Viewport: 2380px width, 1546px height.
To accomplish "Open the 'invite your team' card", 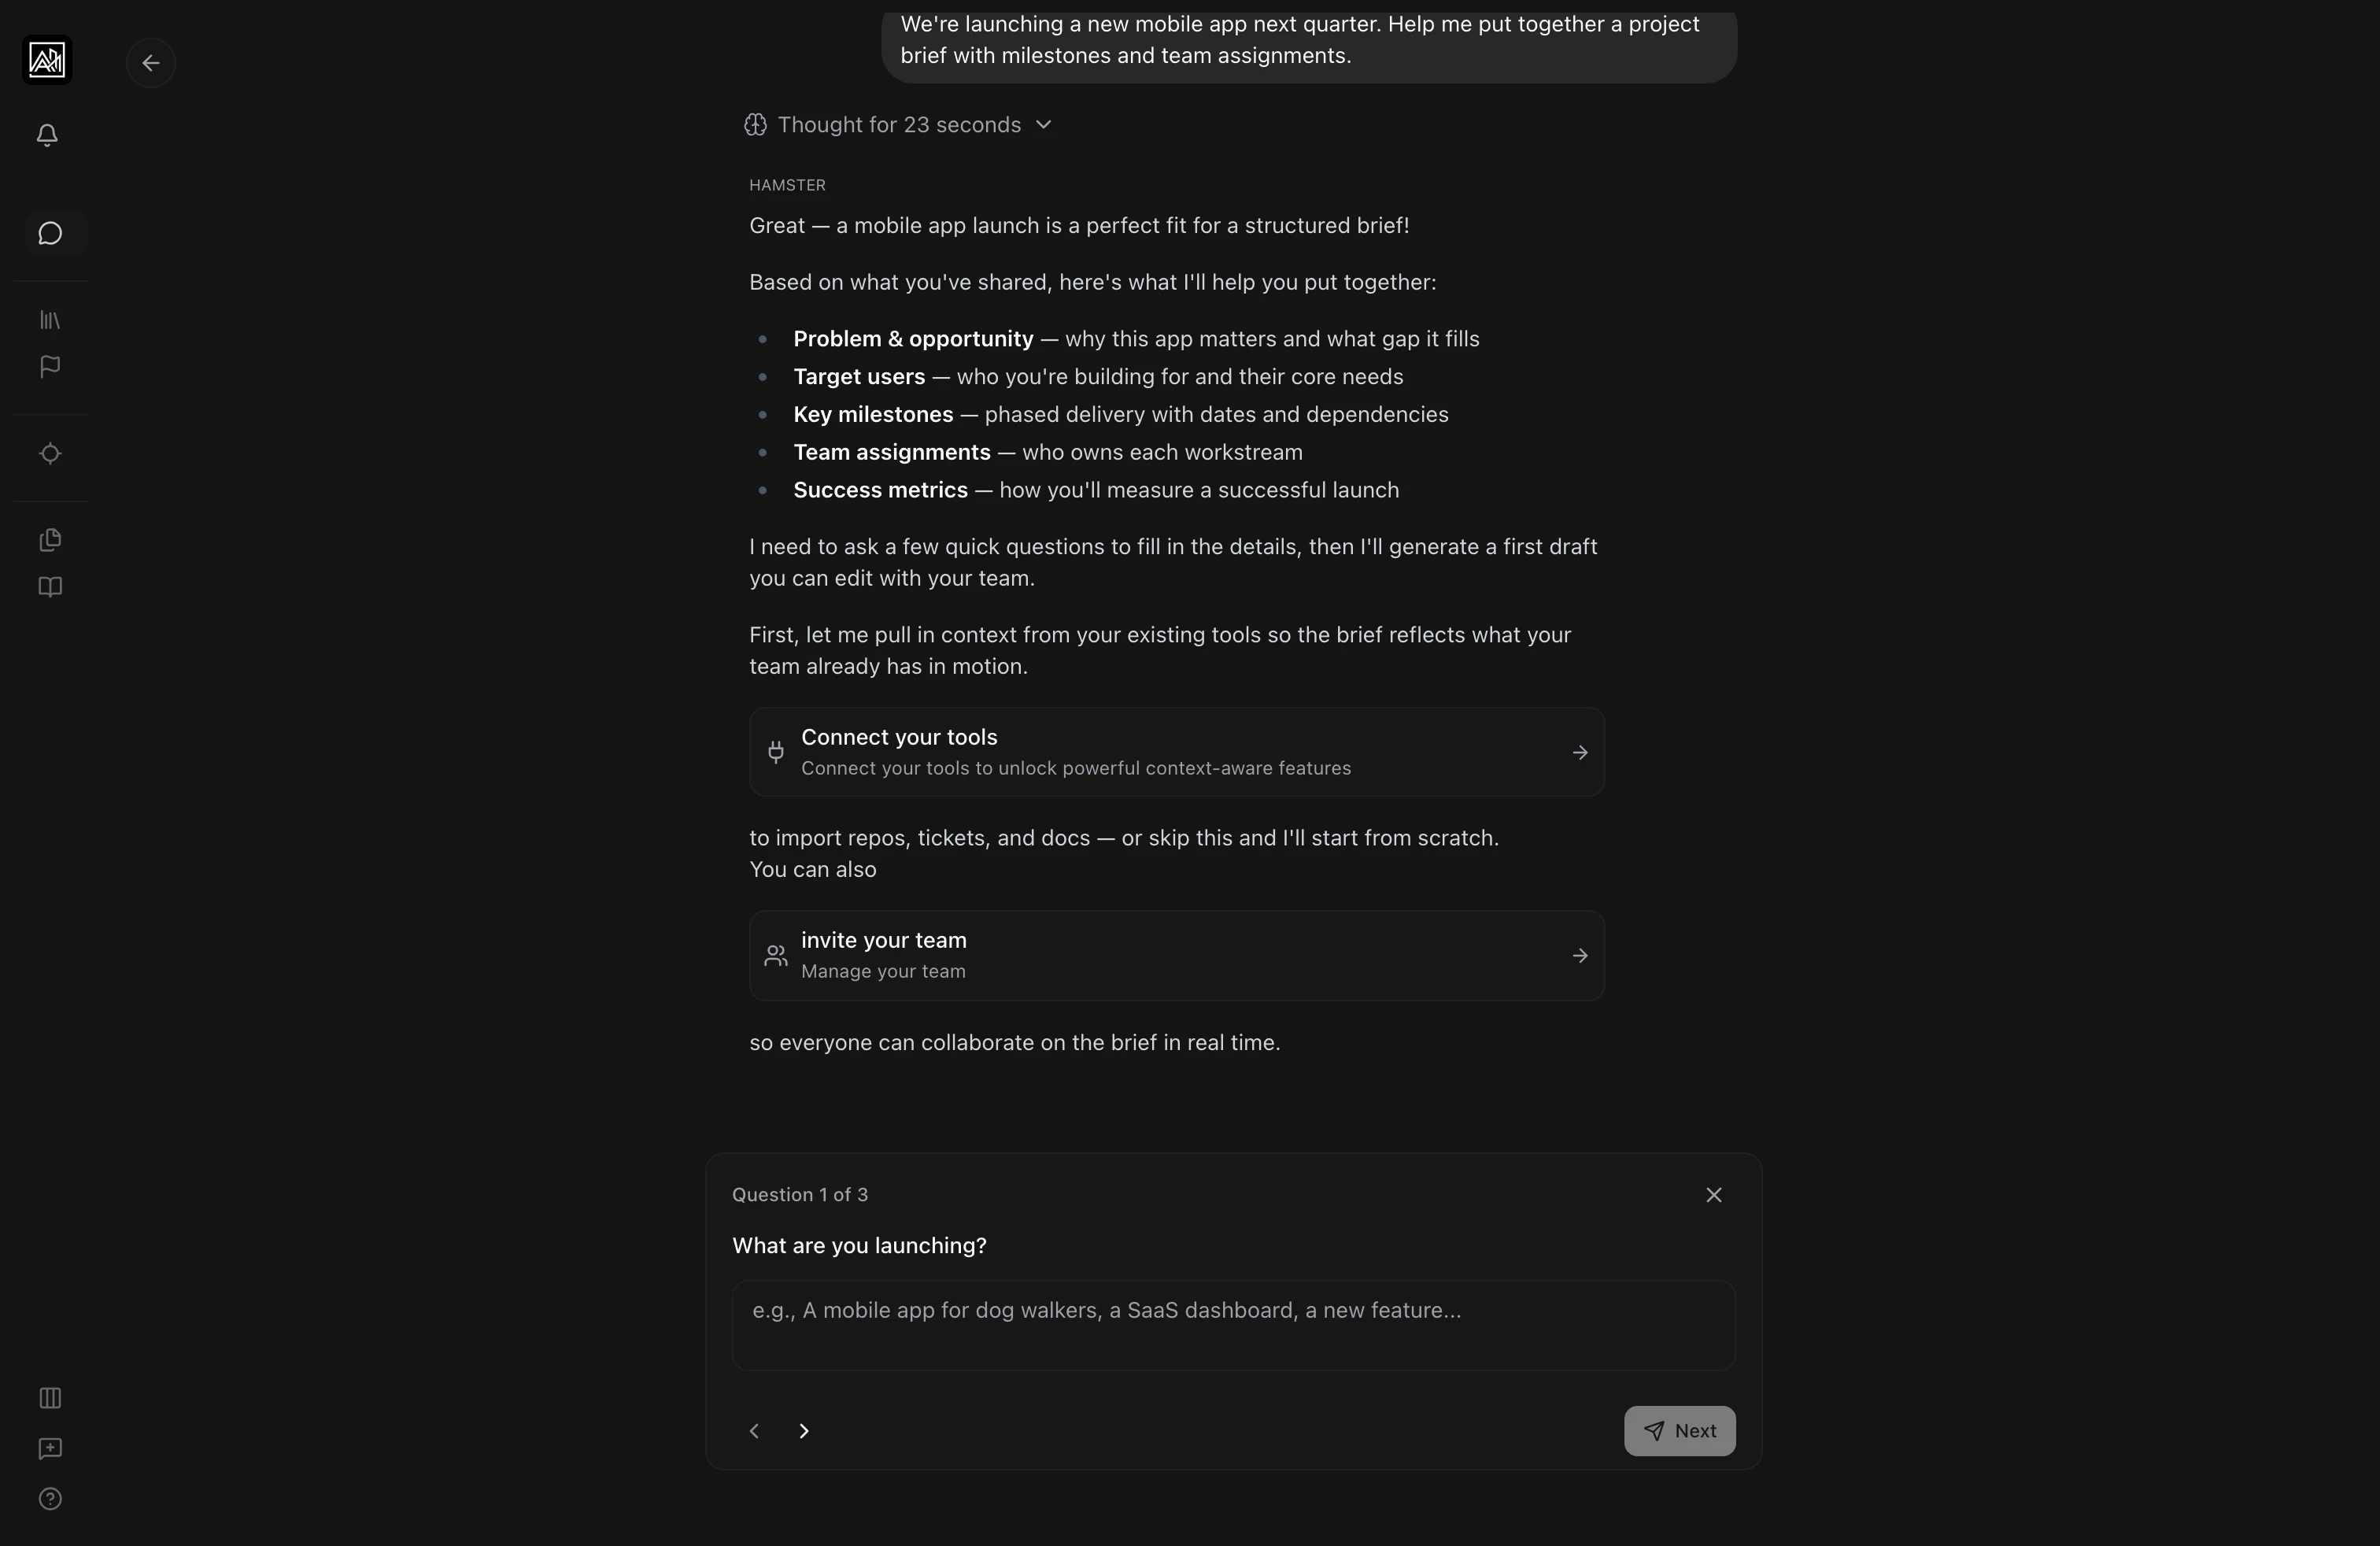I will 1176,955.
